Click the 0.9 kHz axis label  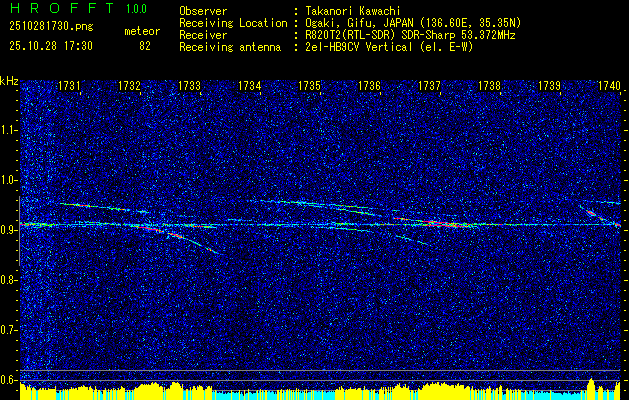click(8, 230)
